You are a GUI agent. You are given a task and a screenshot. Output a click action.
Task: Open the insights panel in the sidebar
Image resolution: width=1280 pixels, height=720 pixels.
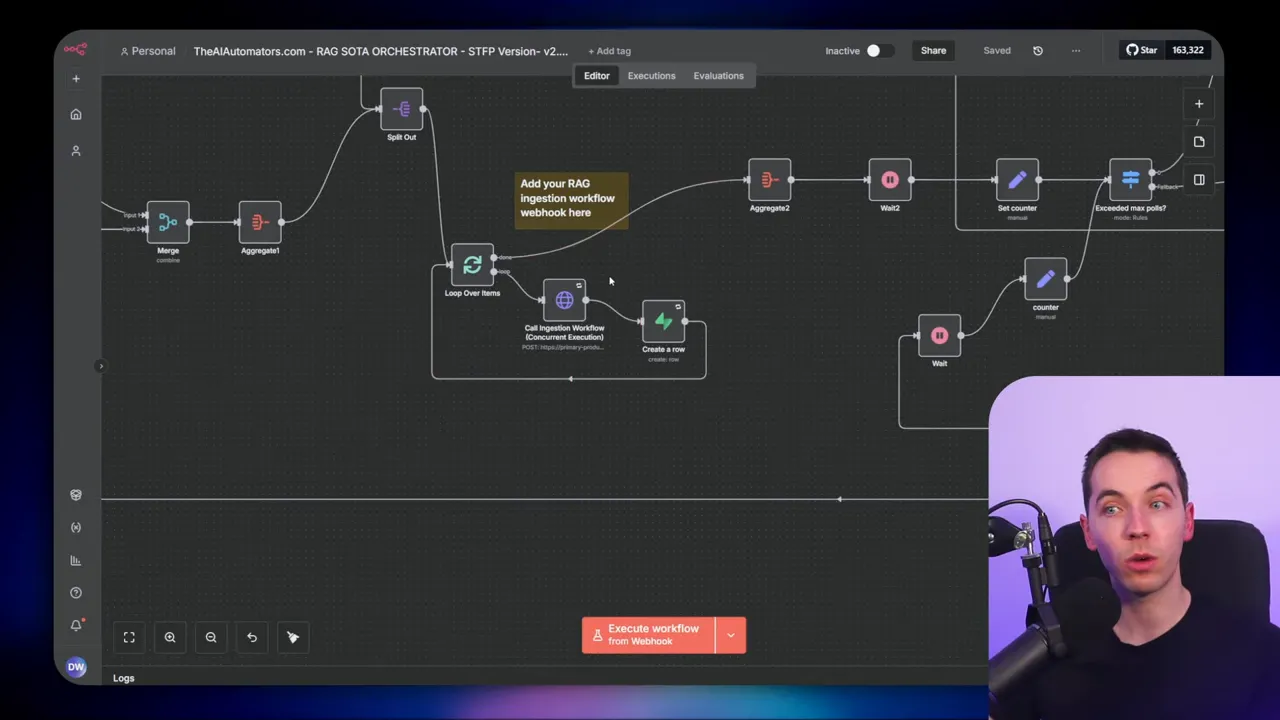pyautogui.click(x=75, y=560)
